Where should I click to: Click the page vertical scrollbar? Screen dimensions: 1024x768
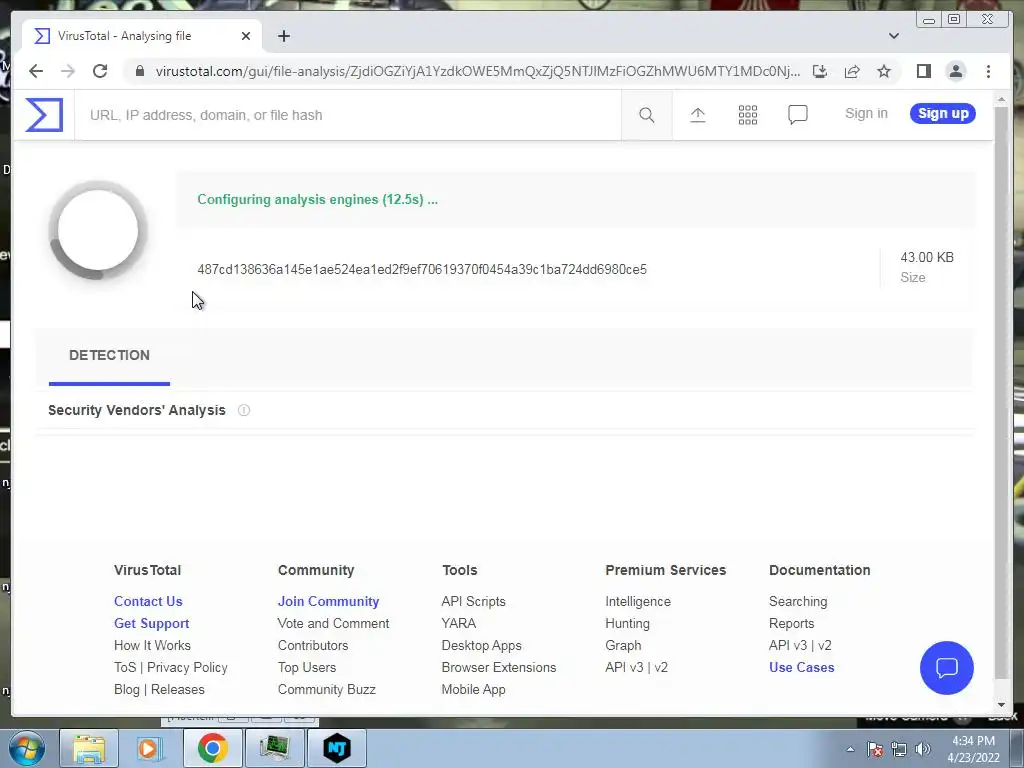1002,392
